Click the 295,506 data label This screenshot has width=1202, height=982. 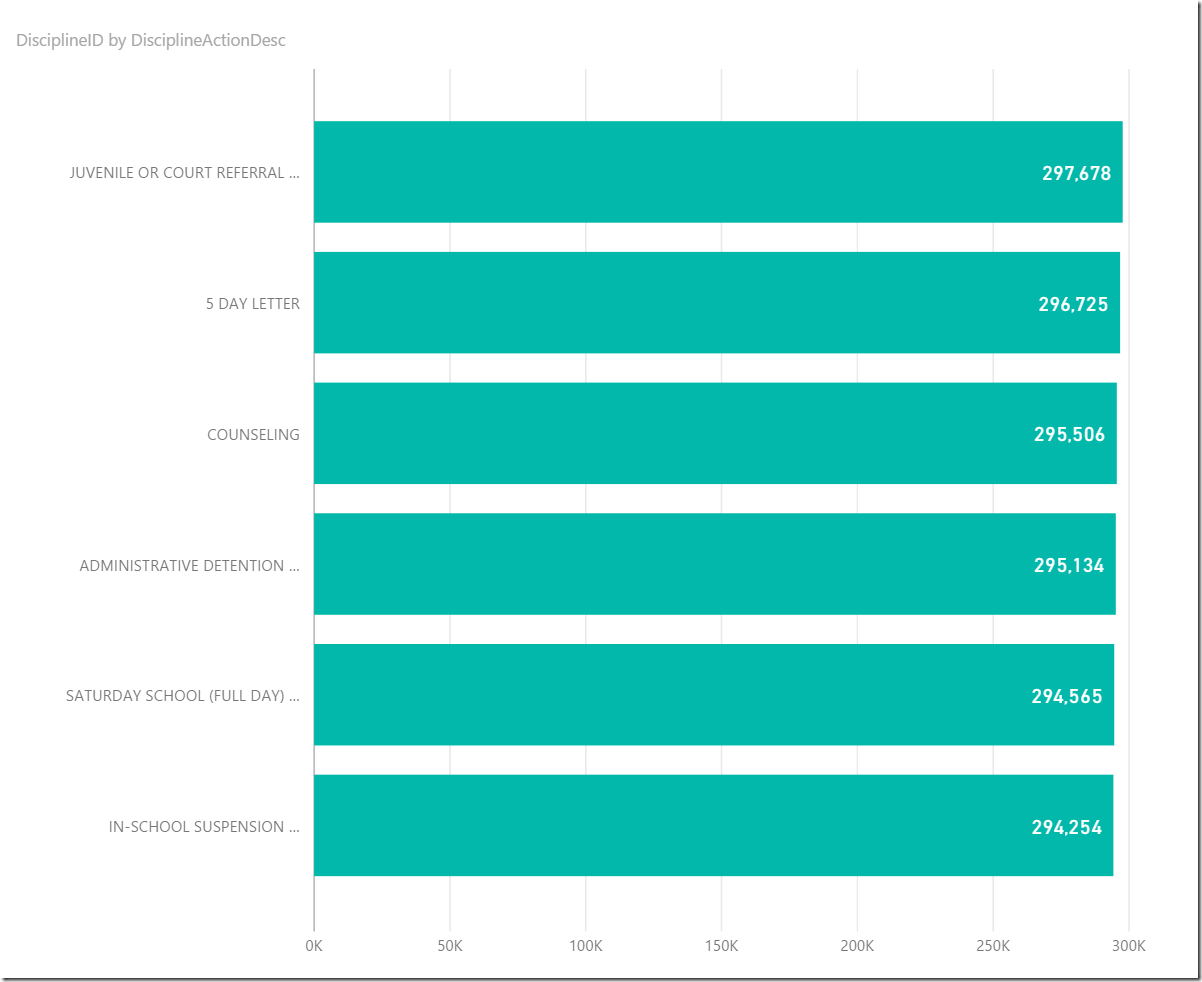(x=1069, y=435)
